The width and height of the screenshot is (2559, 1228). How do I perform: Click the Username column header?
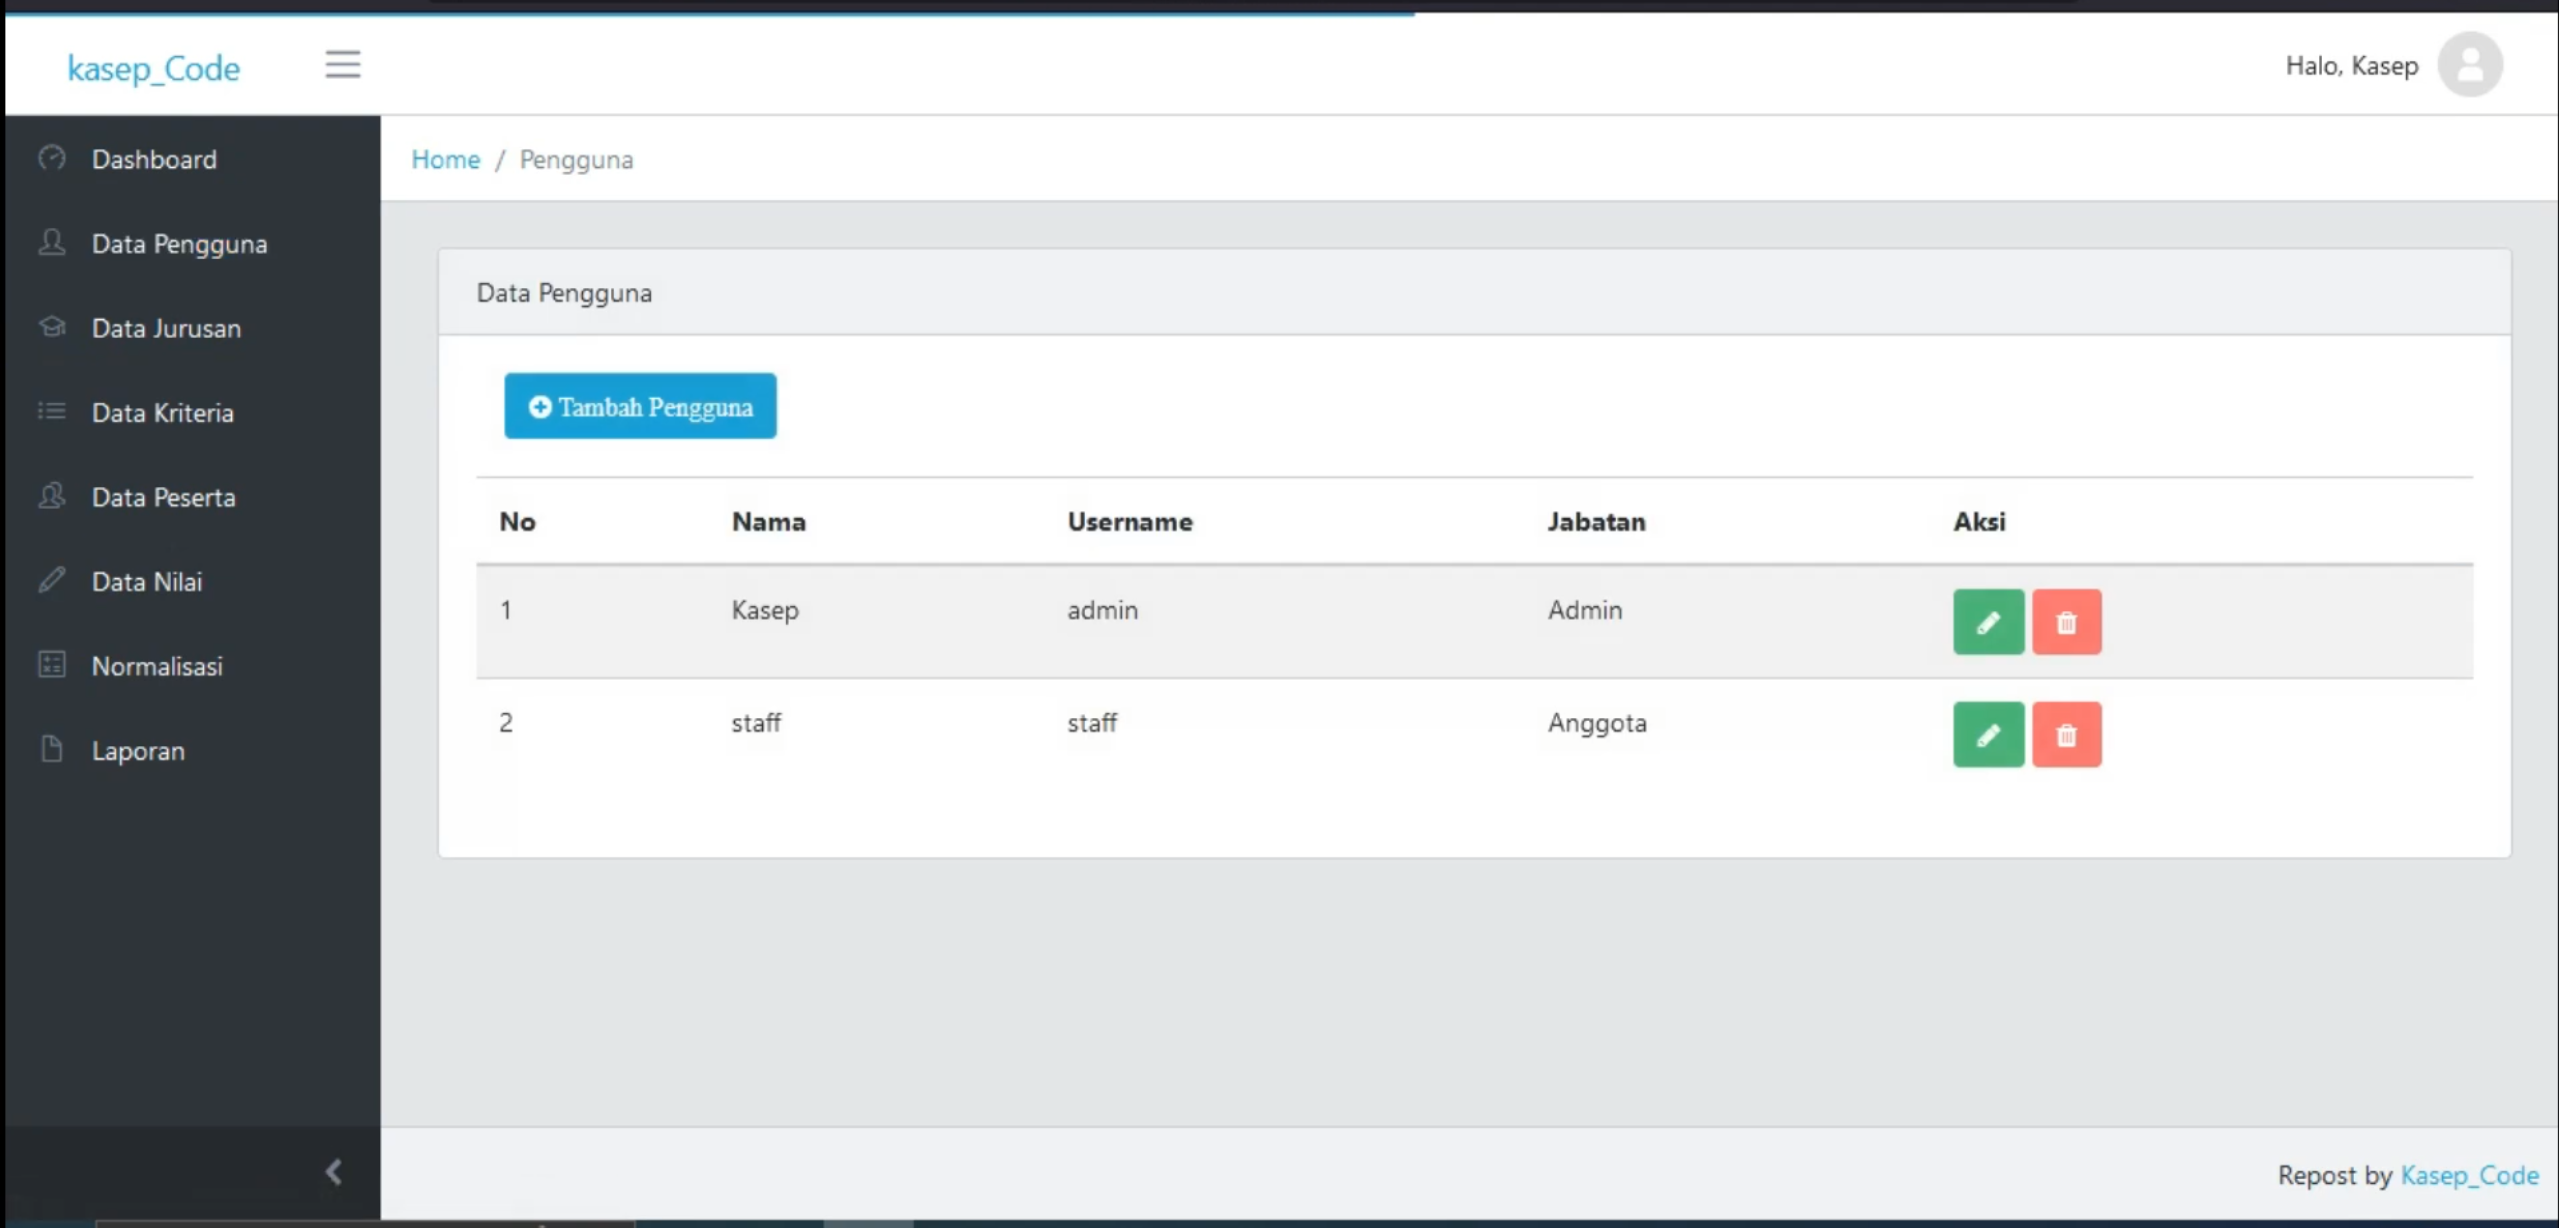[x=1129, y=522]
